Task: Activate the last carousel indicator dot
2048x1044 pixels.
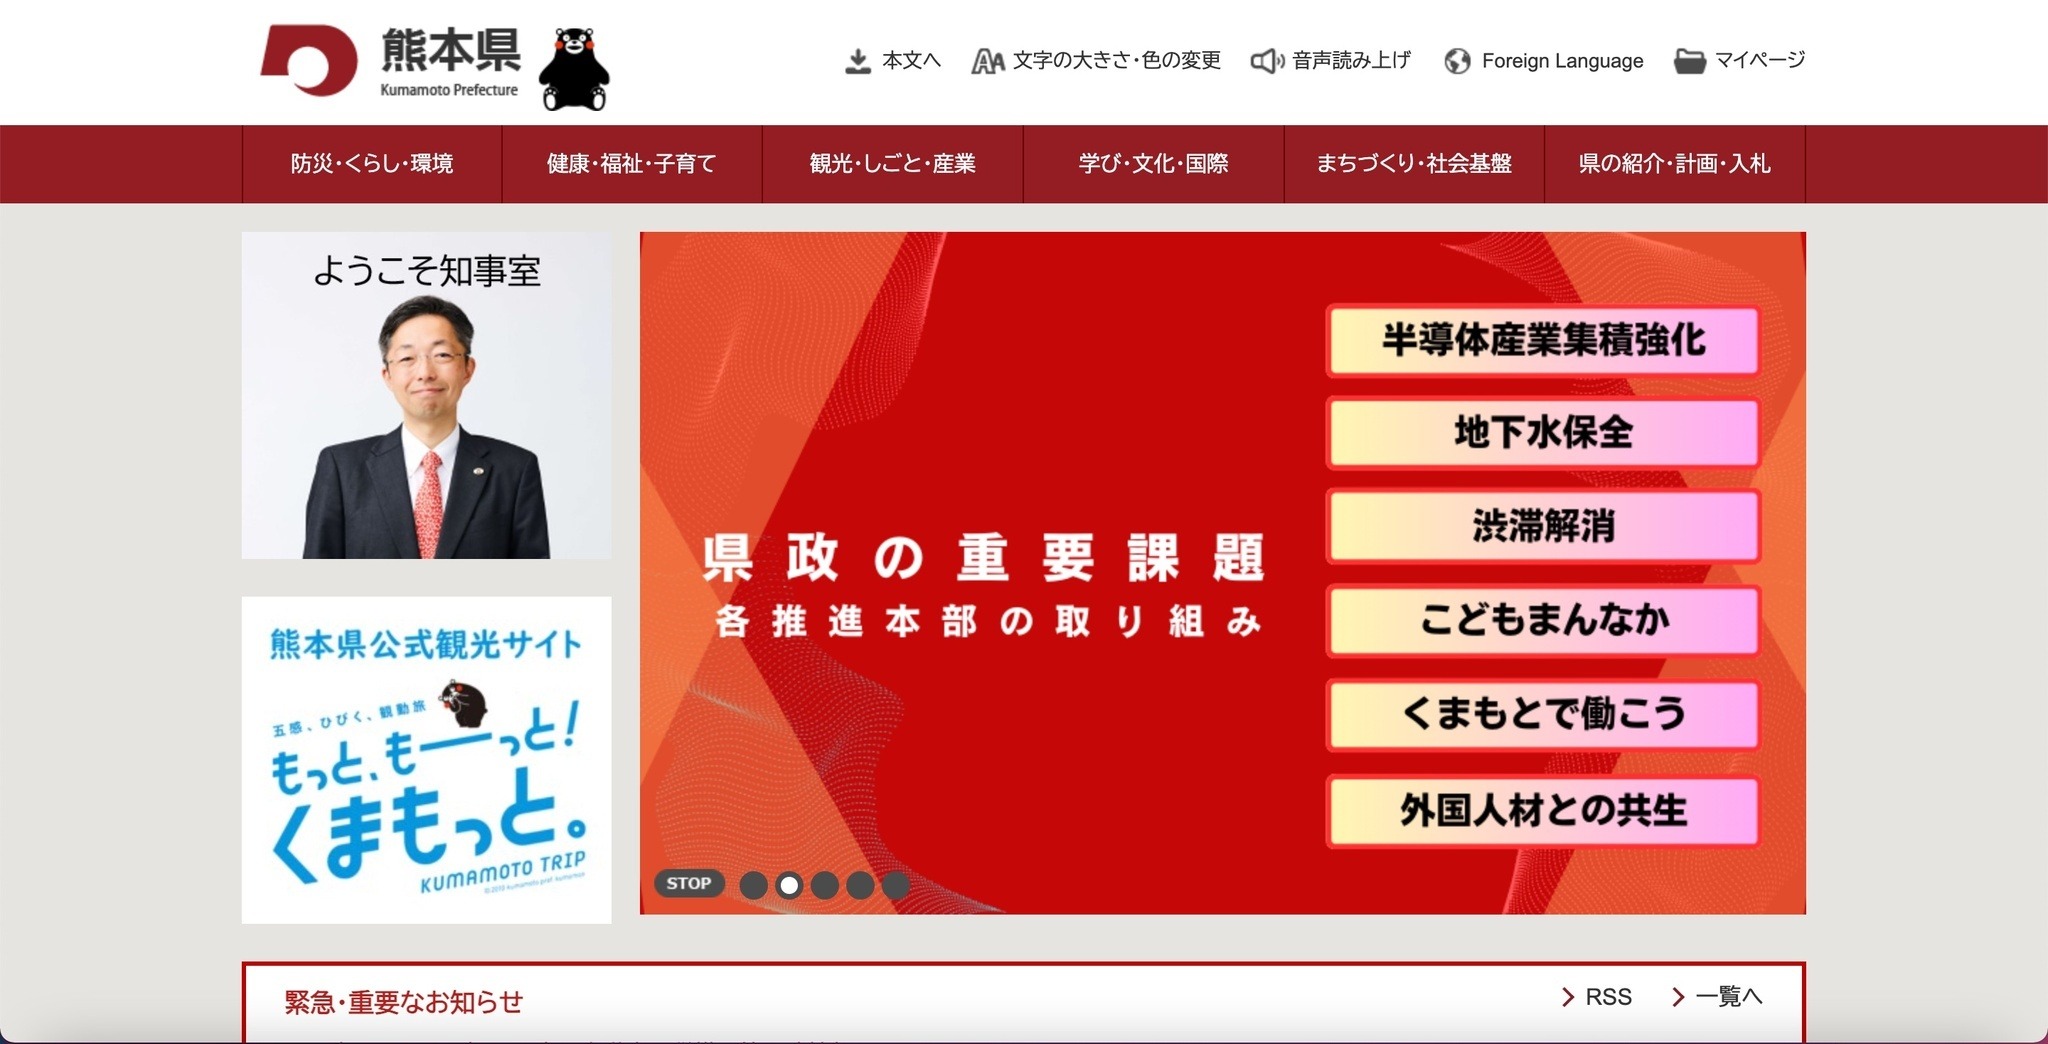Action: [x=895, y=884]
